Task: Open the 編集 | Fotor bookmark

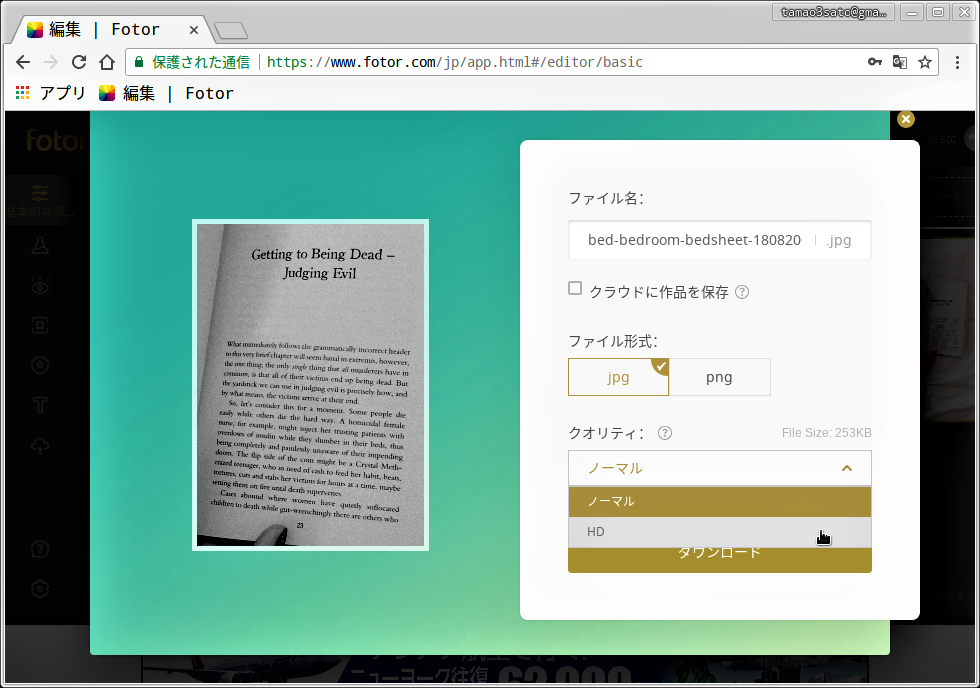Action: (x=166, y=93)
